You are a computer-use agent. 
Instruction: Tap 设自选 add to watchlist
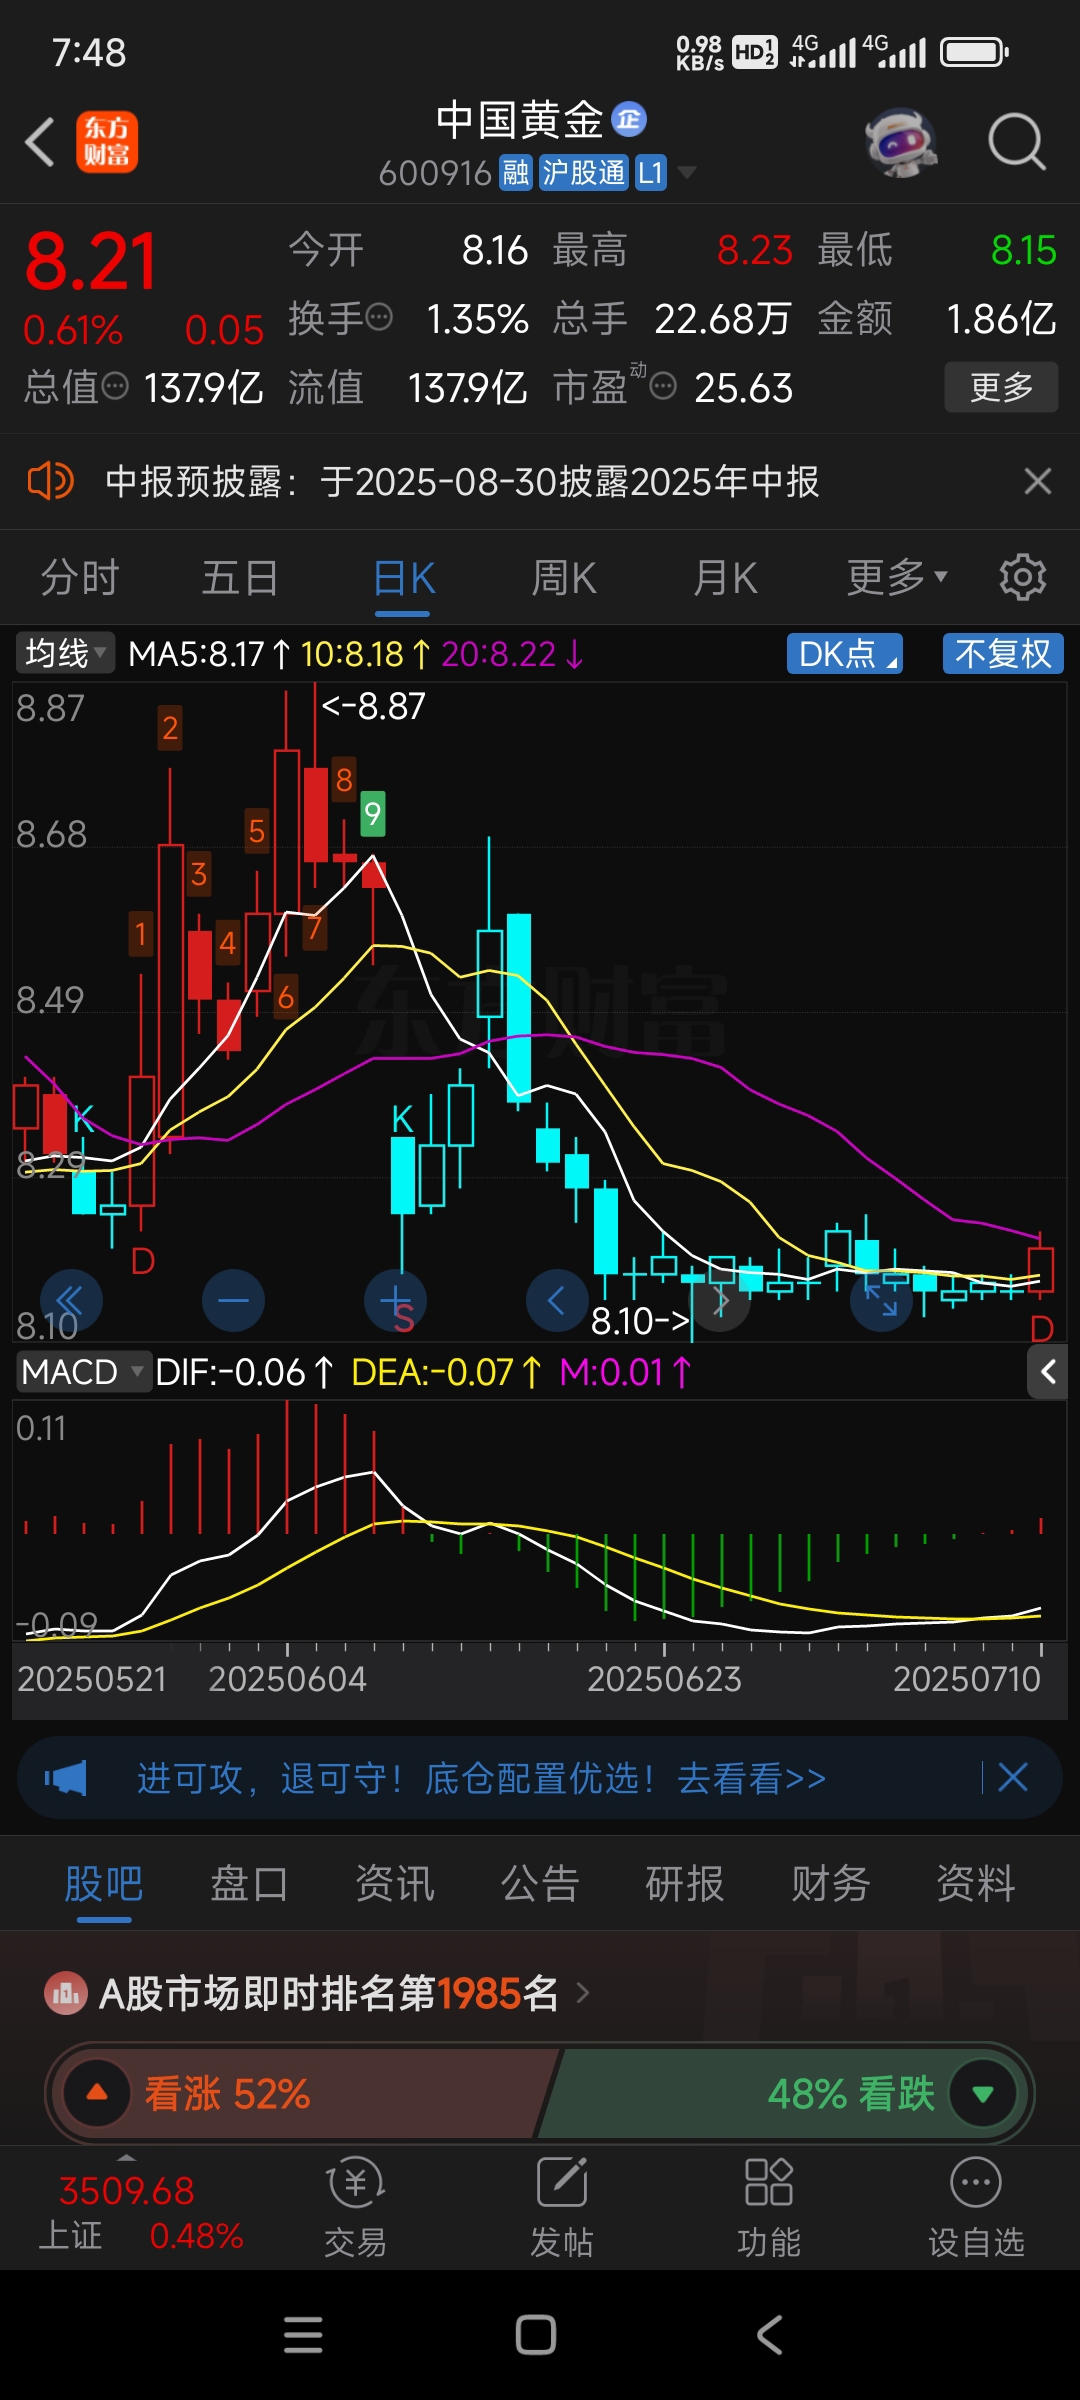click(x=976, y=2208)
